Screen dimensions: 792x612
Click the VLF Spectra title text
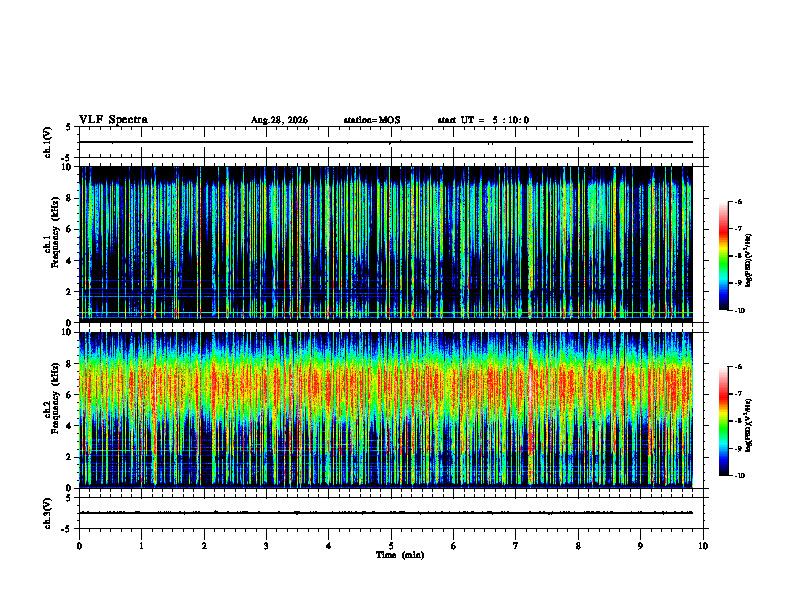(x=113, y=120)
